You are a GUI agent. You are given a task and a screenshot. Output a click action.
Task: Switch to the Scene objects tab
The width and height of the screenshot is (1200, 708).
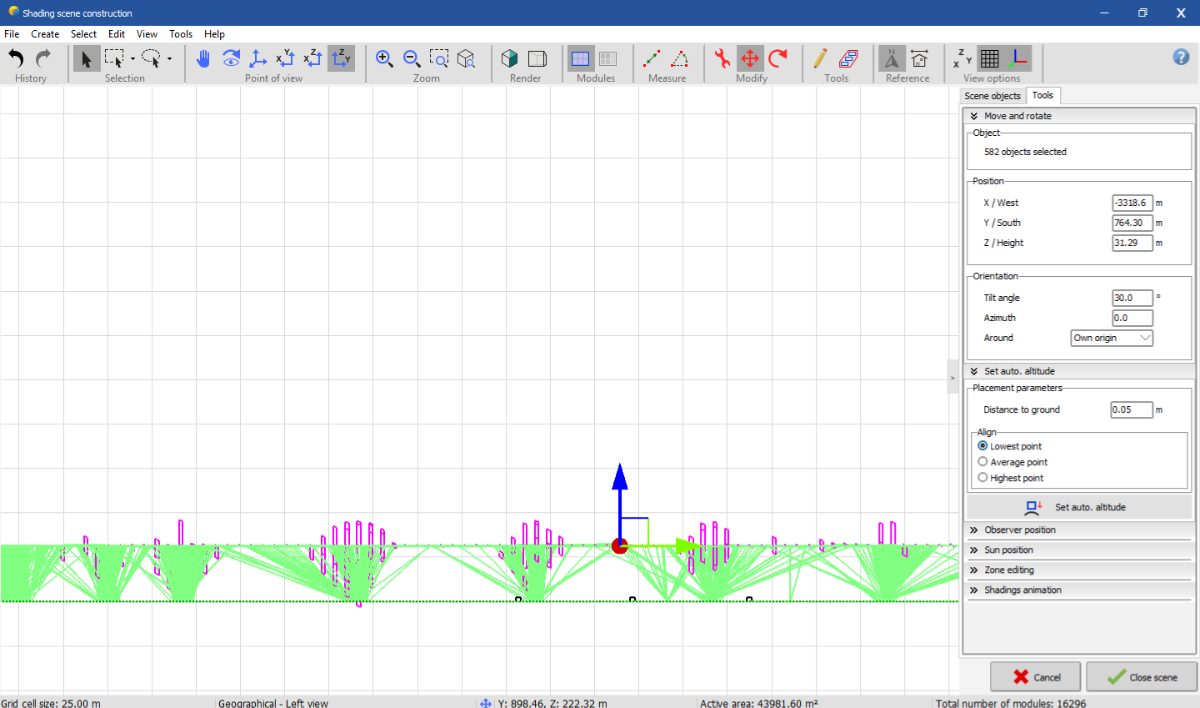[x=992, y=96]
